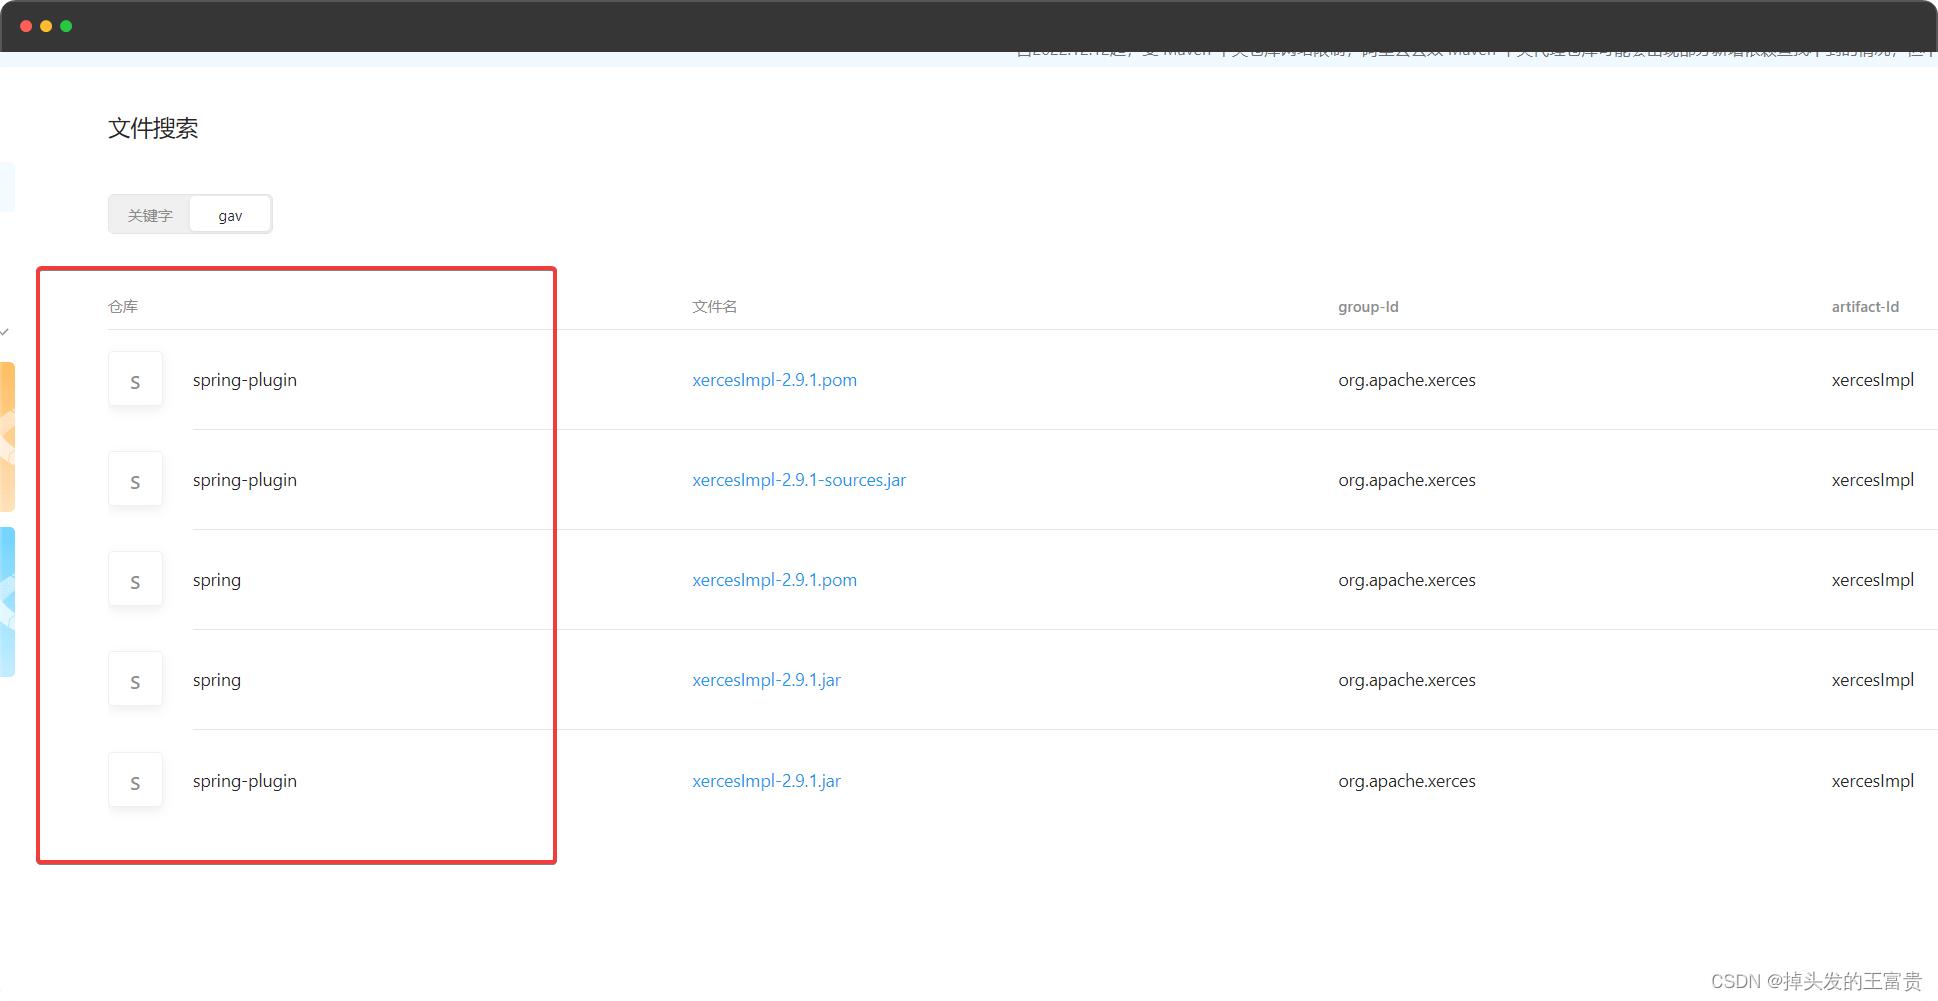The height and width of the screenshot is (1001, 1938).
Task: Open the xercesImpl-2.9.1-sources.jar link
Action: click(799, 480)
